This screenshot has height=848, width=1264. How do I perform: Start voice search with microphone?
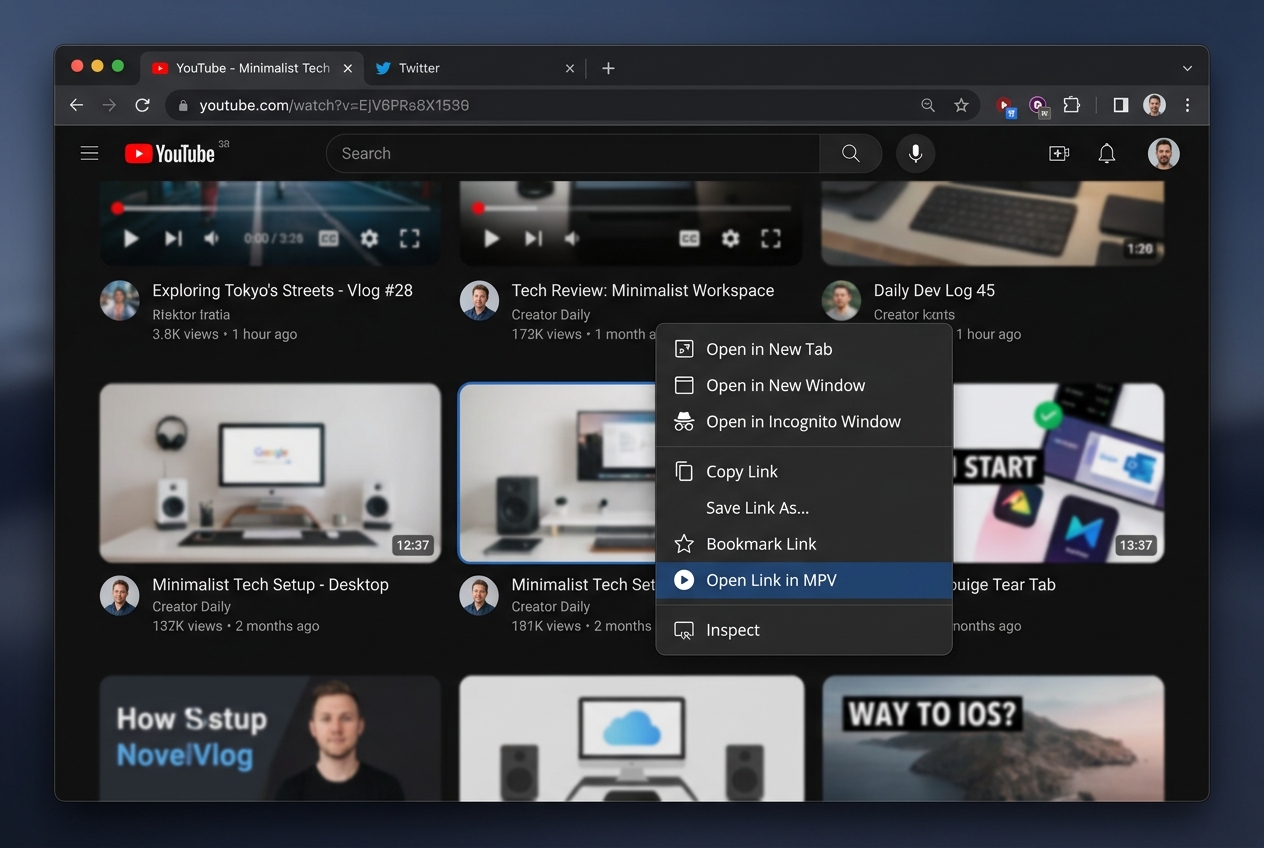coord(915,153)
